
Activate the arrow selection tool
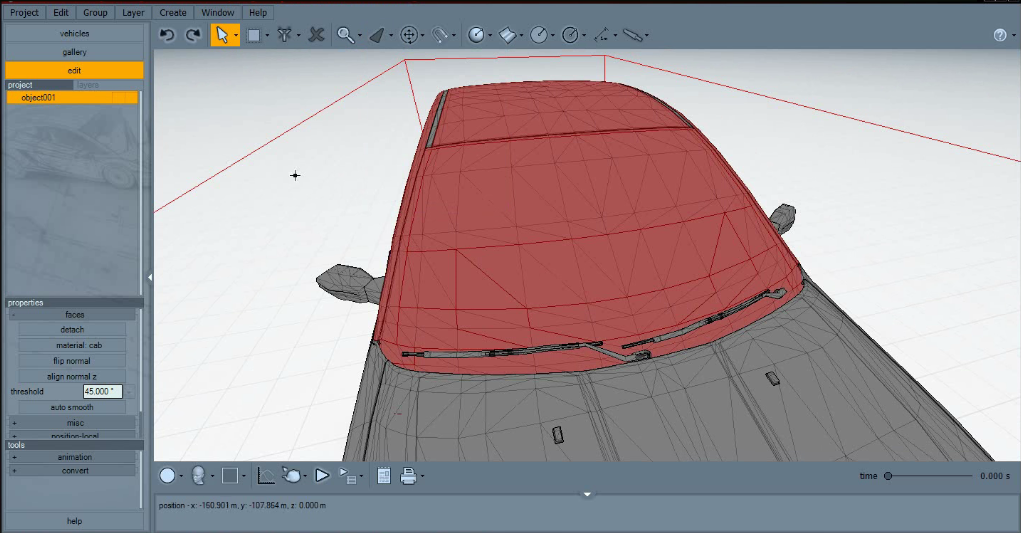tap(222, 35)
